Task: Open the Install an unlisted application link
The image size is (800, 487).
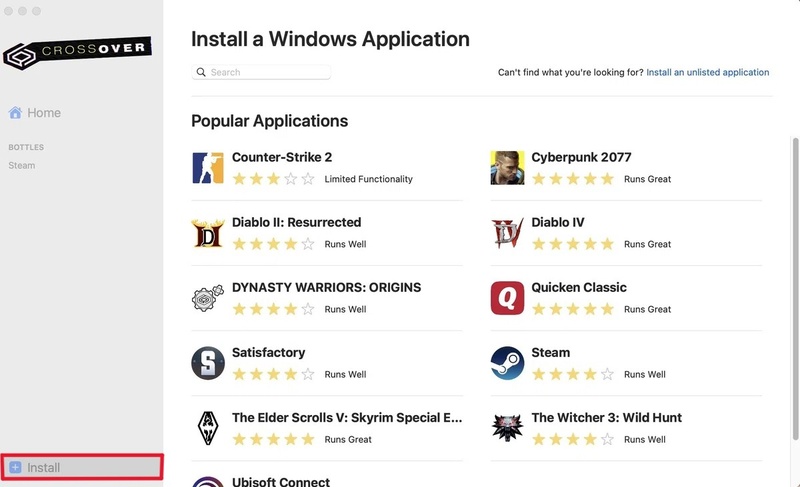Action: [708, 73]
